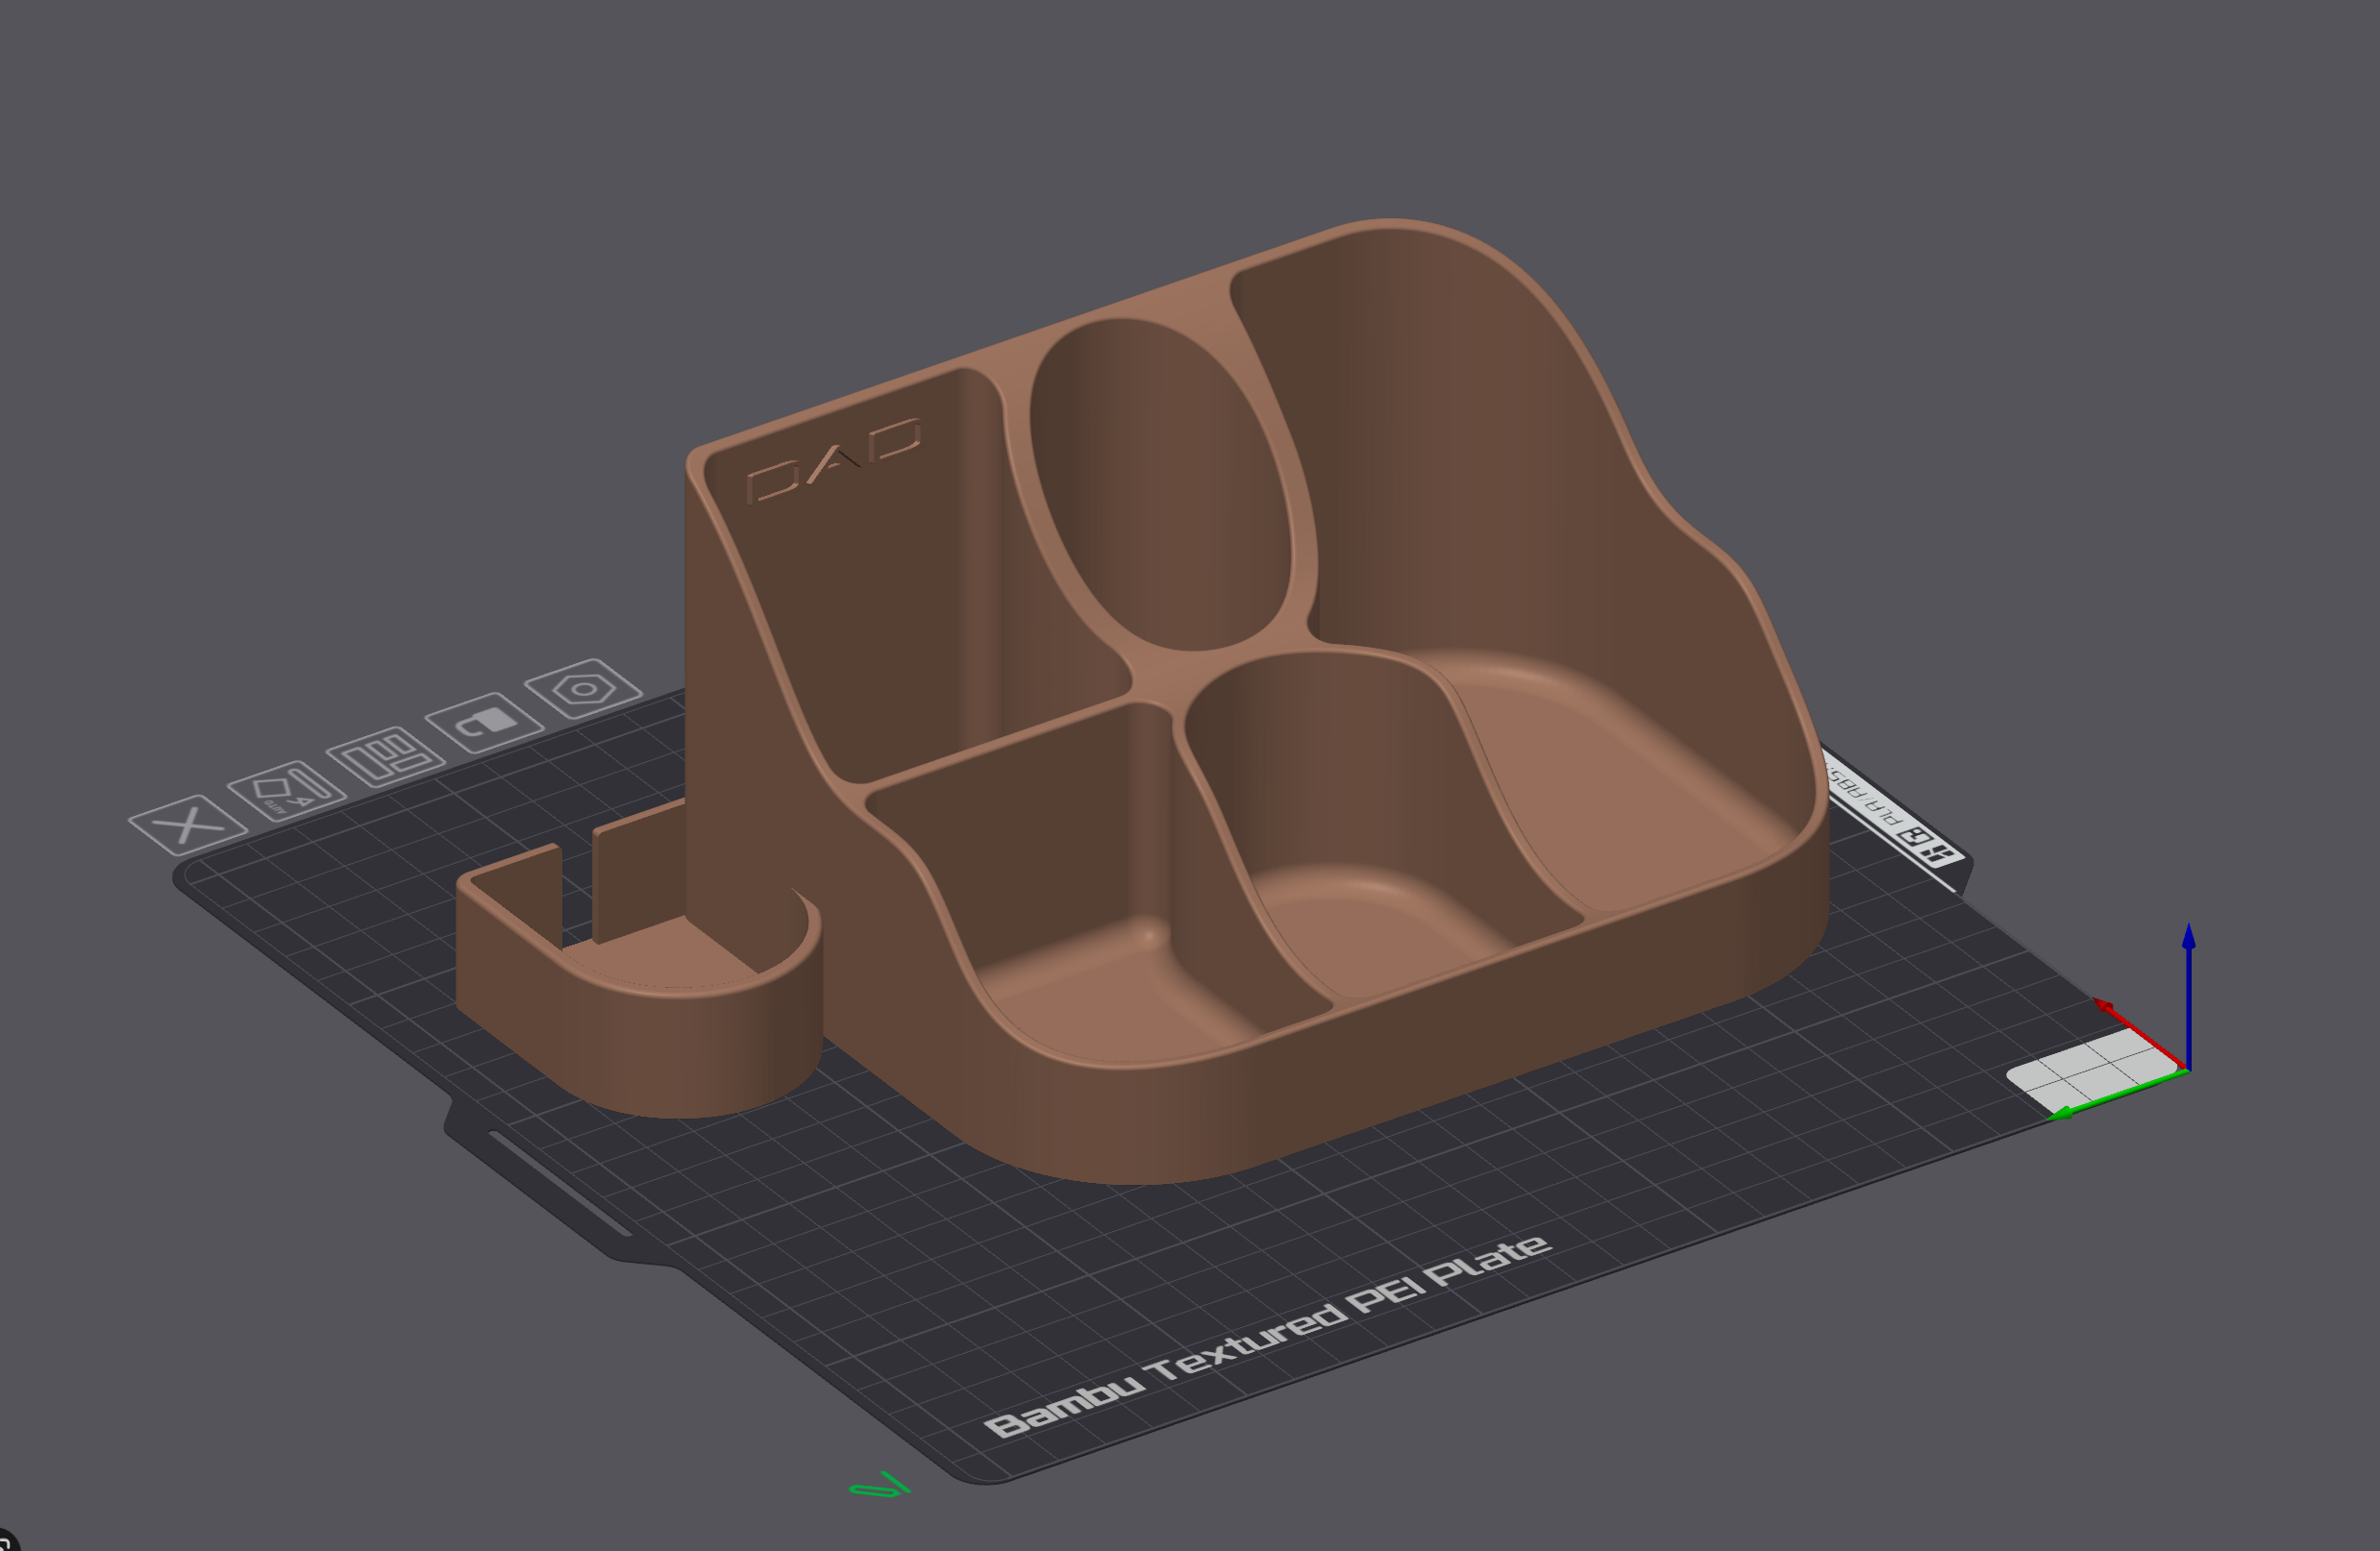Screen dimensions: 2380x1551
Task: Arrange objects on the plate
Action: [386, 757]
